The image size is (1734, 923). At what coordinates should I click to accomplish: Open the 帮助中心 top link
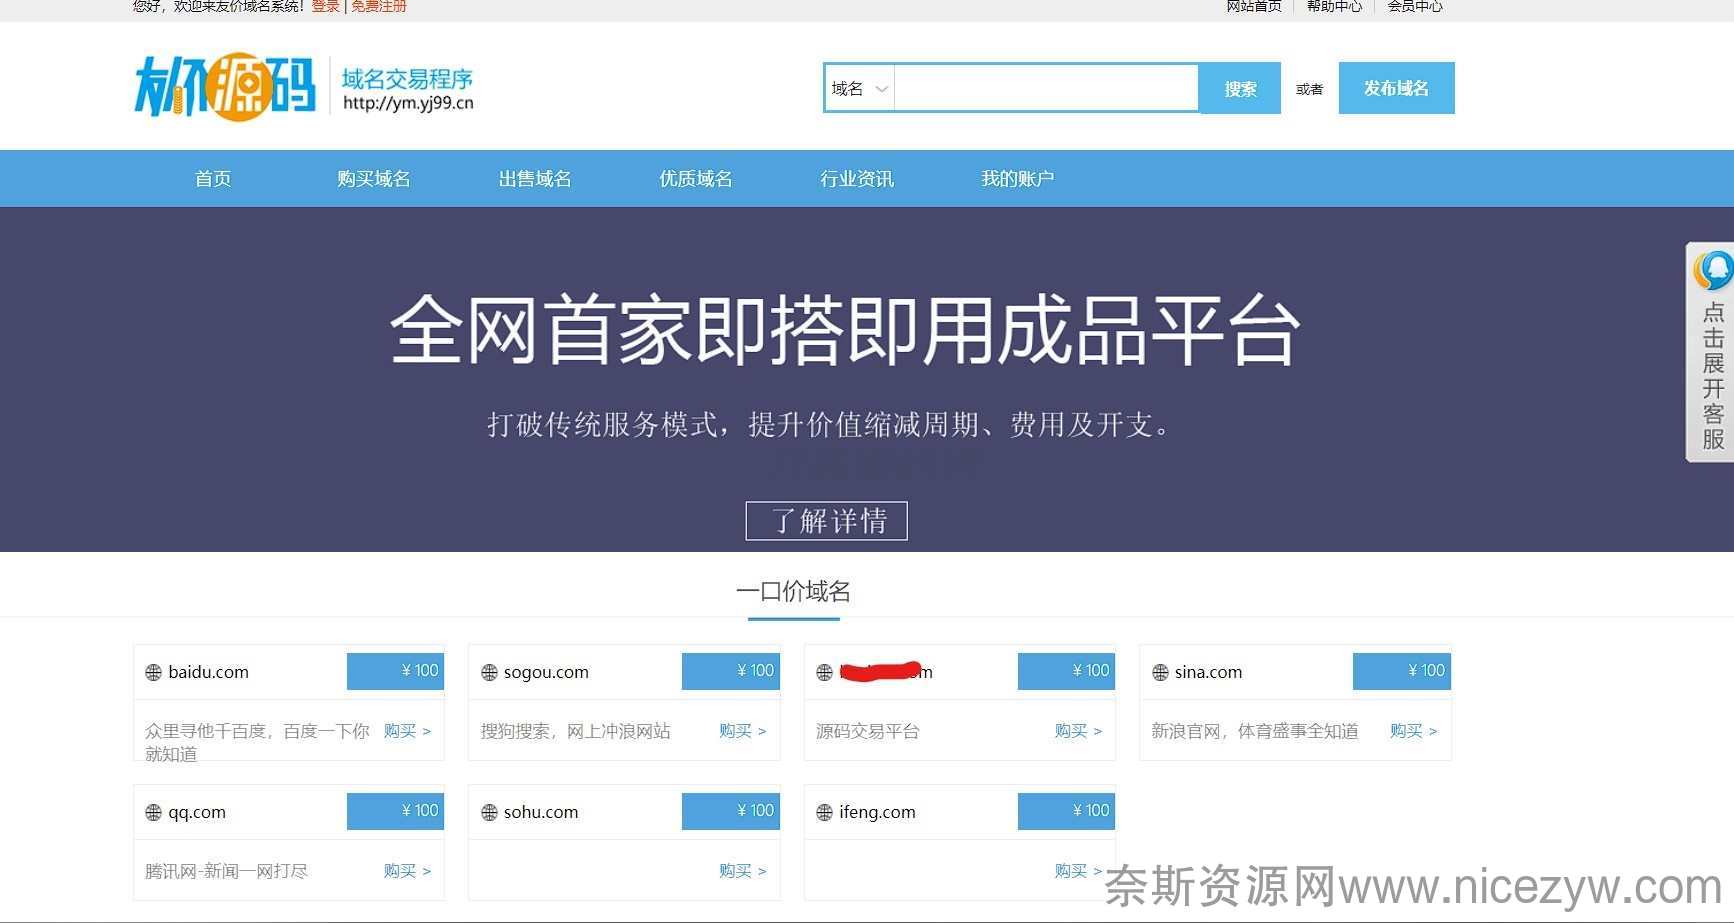[x=1334, y=6]
